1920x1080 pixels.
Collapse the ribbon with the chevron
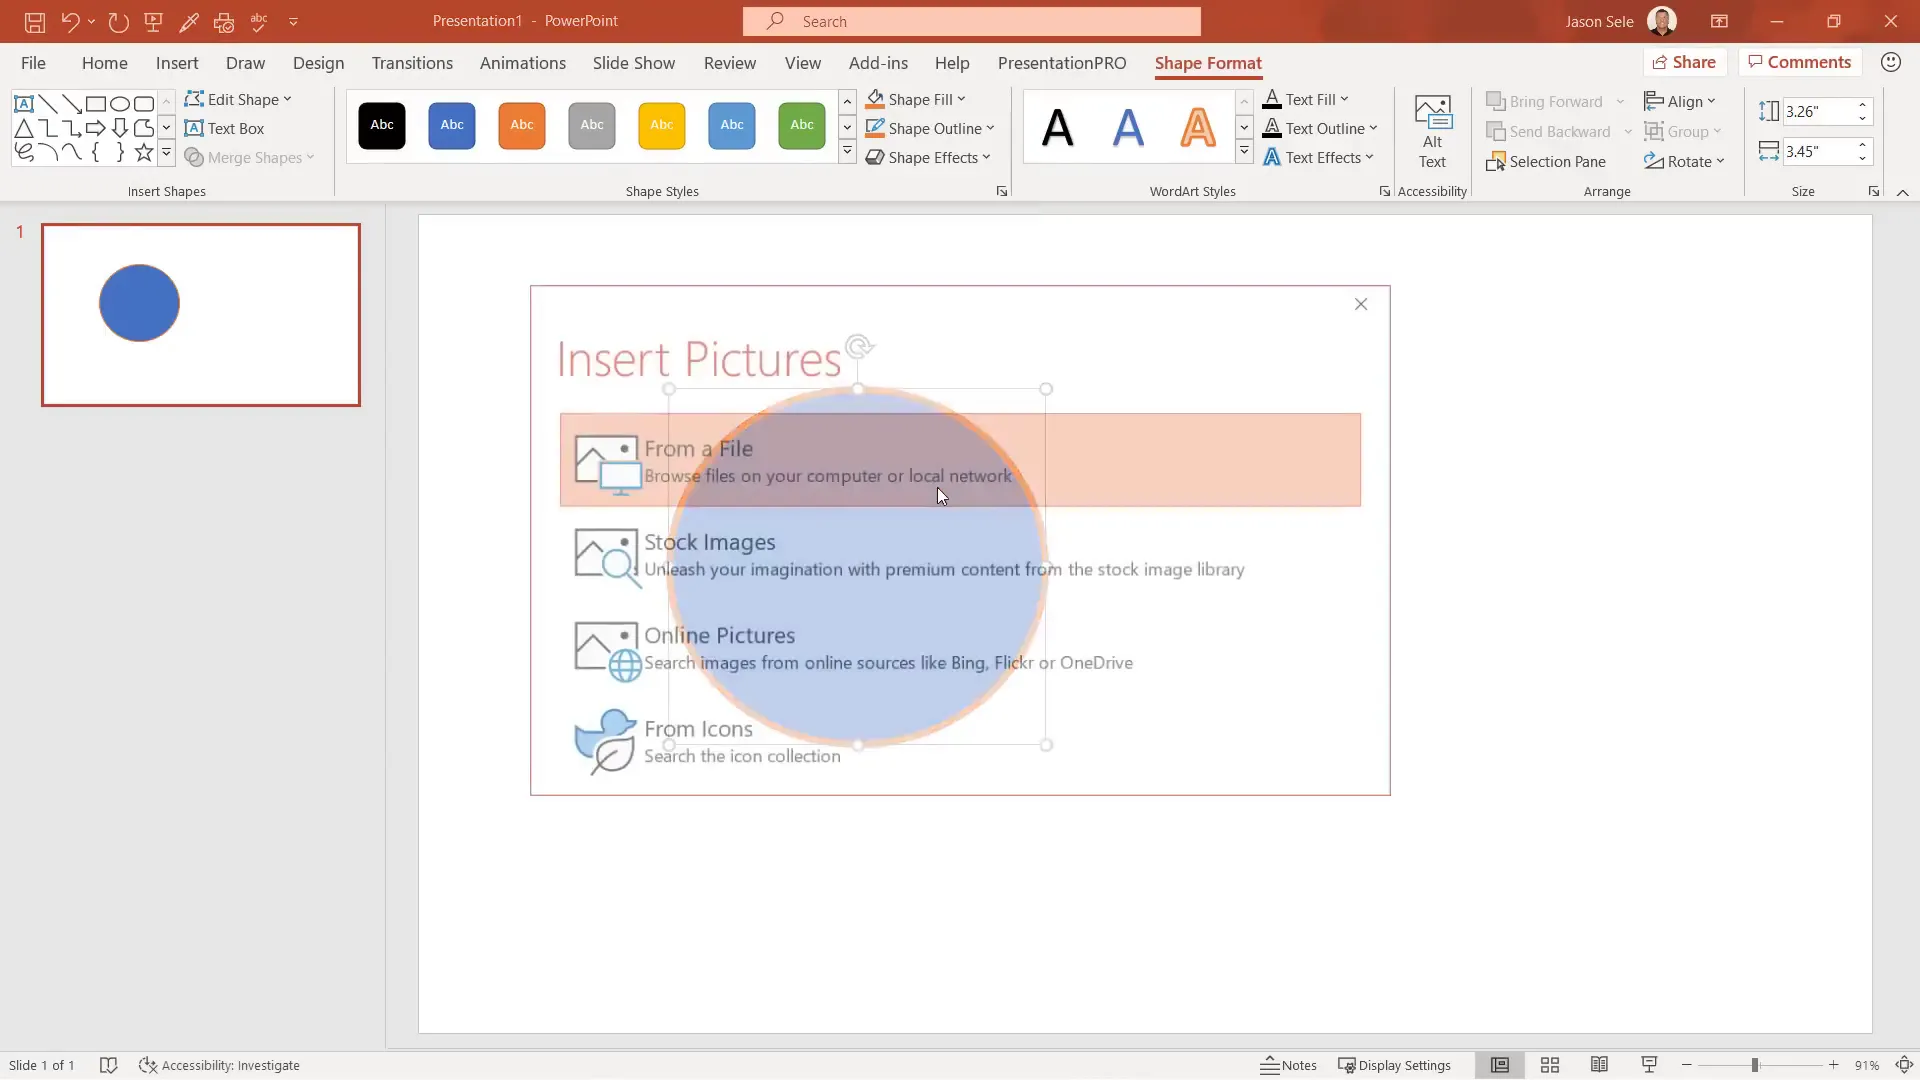[1902, 192]
